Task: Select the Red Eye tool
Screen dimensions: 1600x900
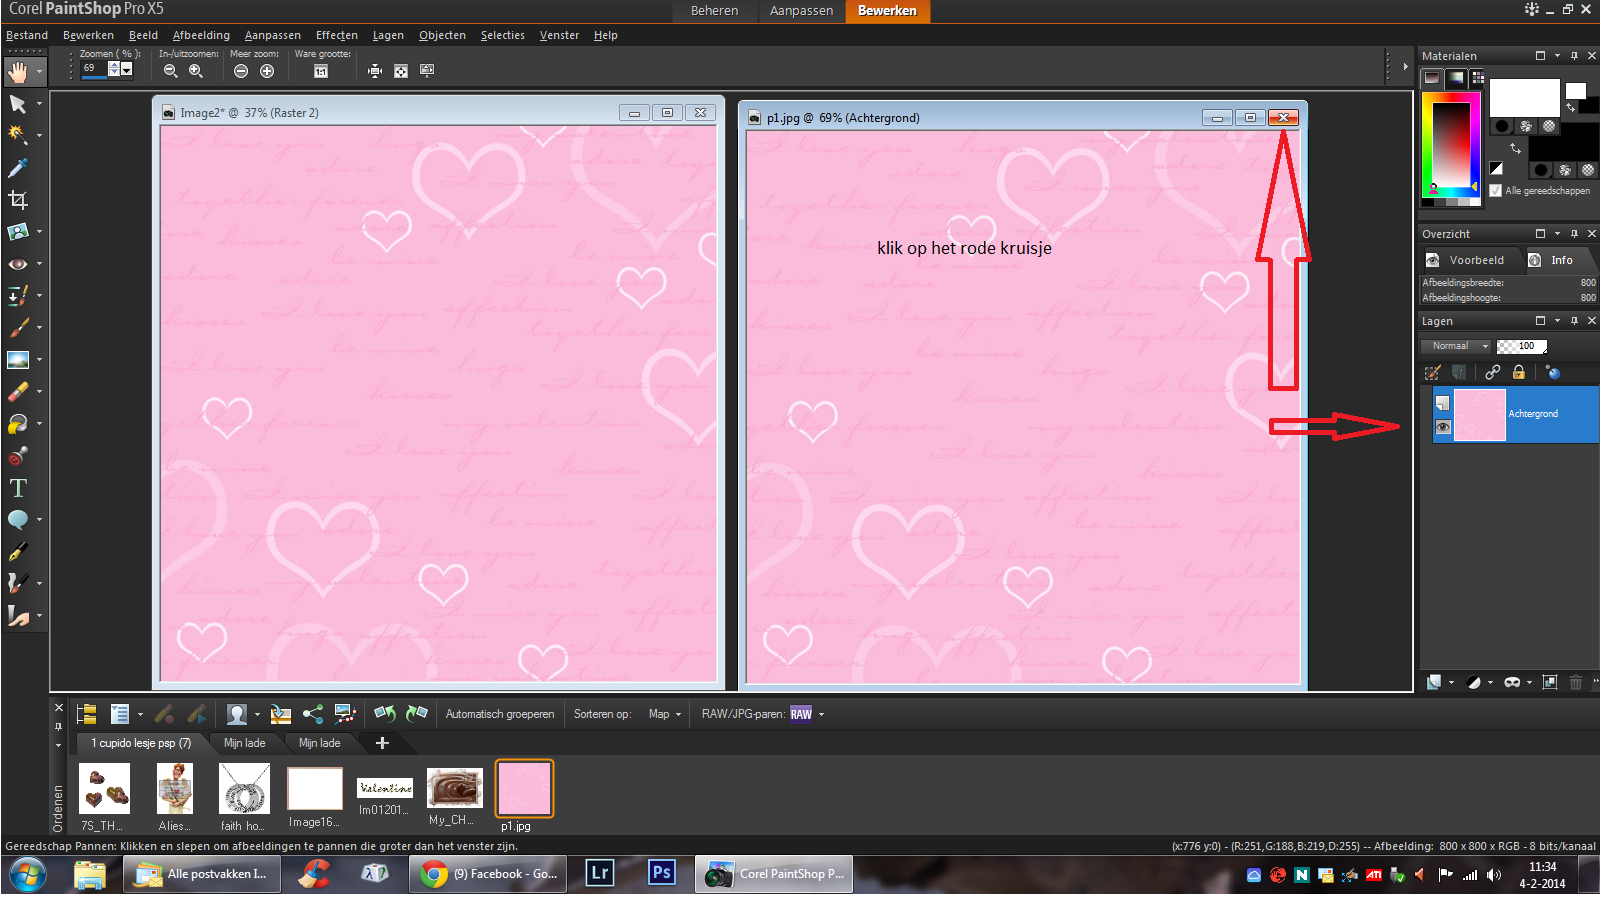Action: [18, 264]
